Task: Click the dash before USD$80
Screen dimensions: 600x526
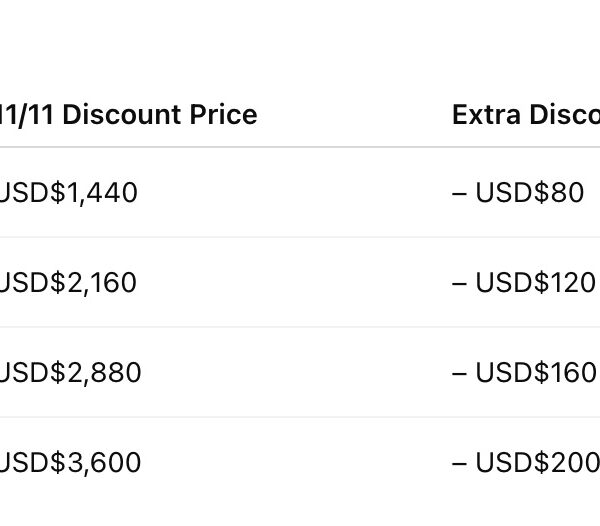Action: [x=459, y=192]
